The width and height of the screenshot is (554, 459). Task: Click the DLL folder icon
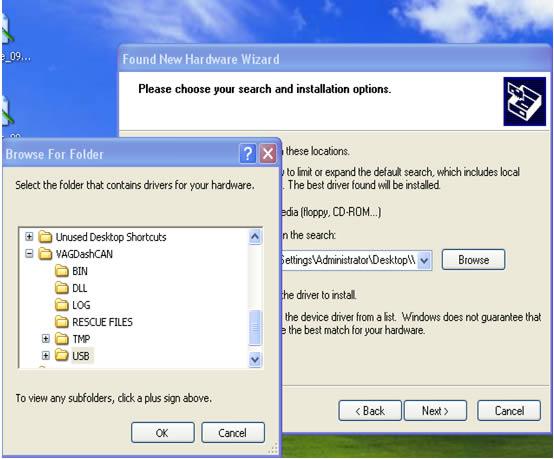coord(62,288)
